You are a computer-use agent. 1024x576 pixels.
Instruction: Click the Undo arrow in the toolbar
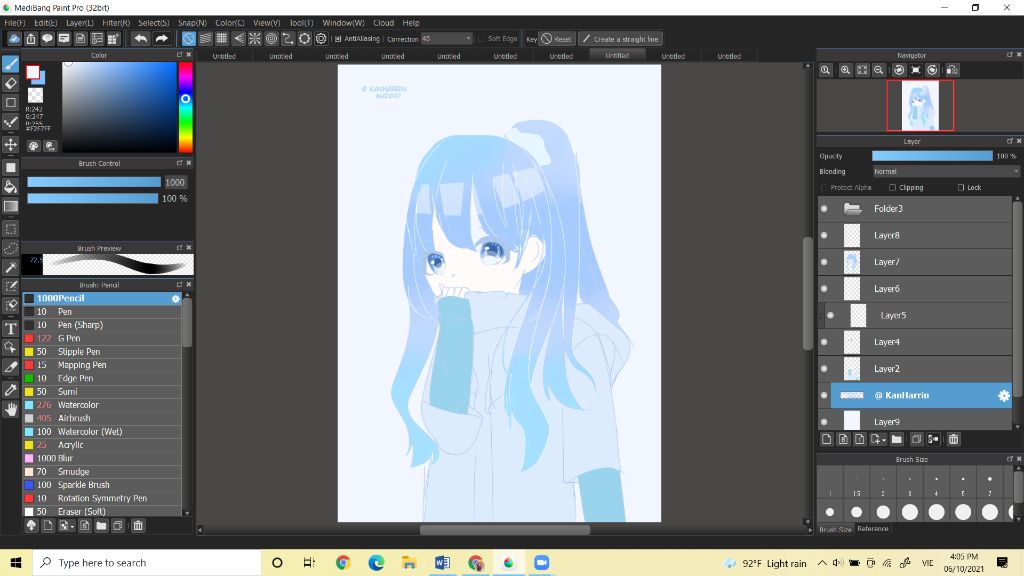pos(140,39)
